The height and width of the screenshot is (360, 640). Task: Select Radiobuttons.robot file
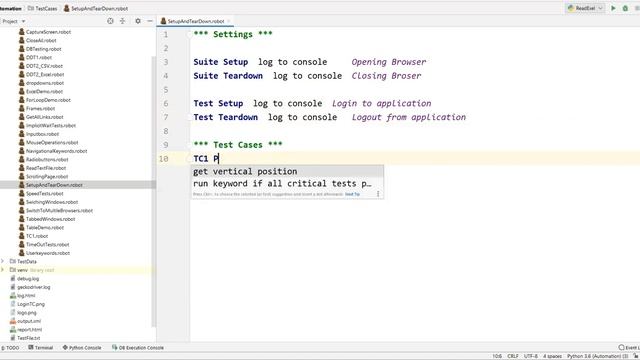pos(44,160)
